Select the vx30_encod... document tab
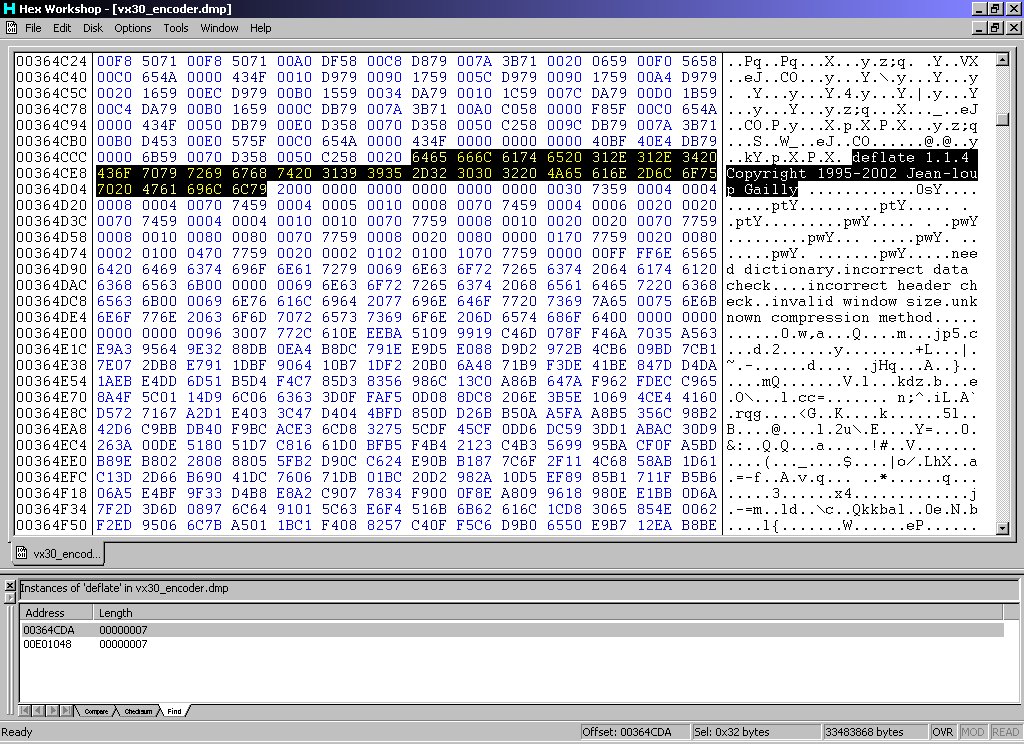Image resolution: width=1024 pixels, height=744 pixels. 58,554
